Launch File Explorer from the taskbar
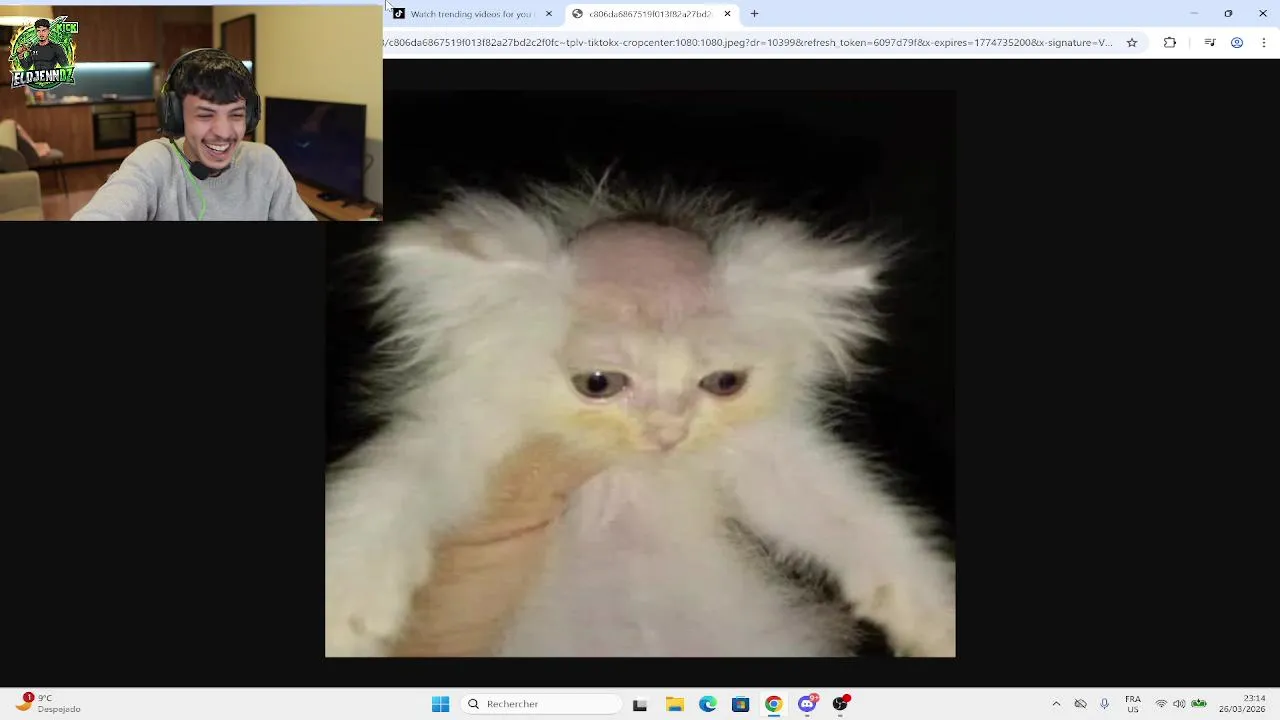The height and width of the screenshot is (720, 1280). [674, 704]
